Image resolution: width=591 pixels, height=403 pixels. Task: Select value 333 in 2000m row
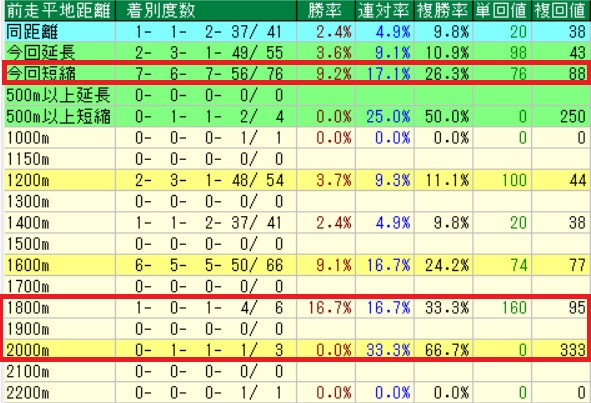573,351
